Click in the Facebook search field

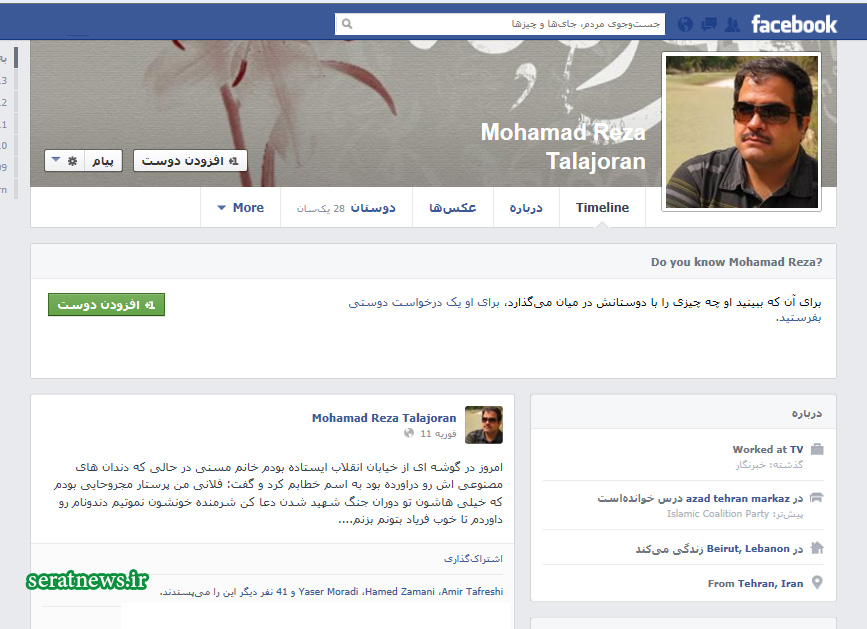500,24
